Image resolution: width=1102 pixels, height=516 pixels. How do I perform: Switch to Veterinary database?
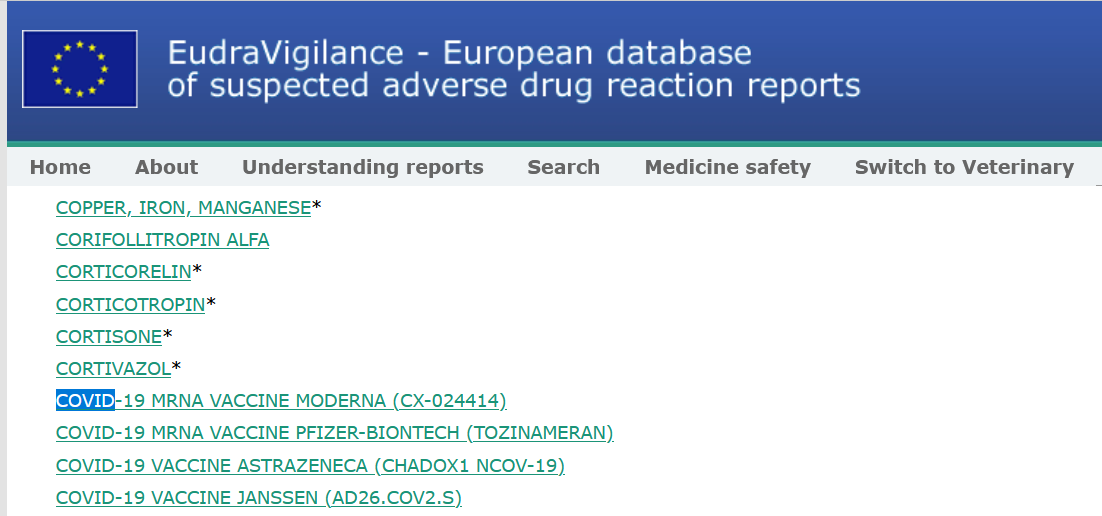[964, 167]
